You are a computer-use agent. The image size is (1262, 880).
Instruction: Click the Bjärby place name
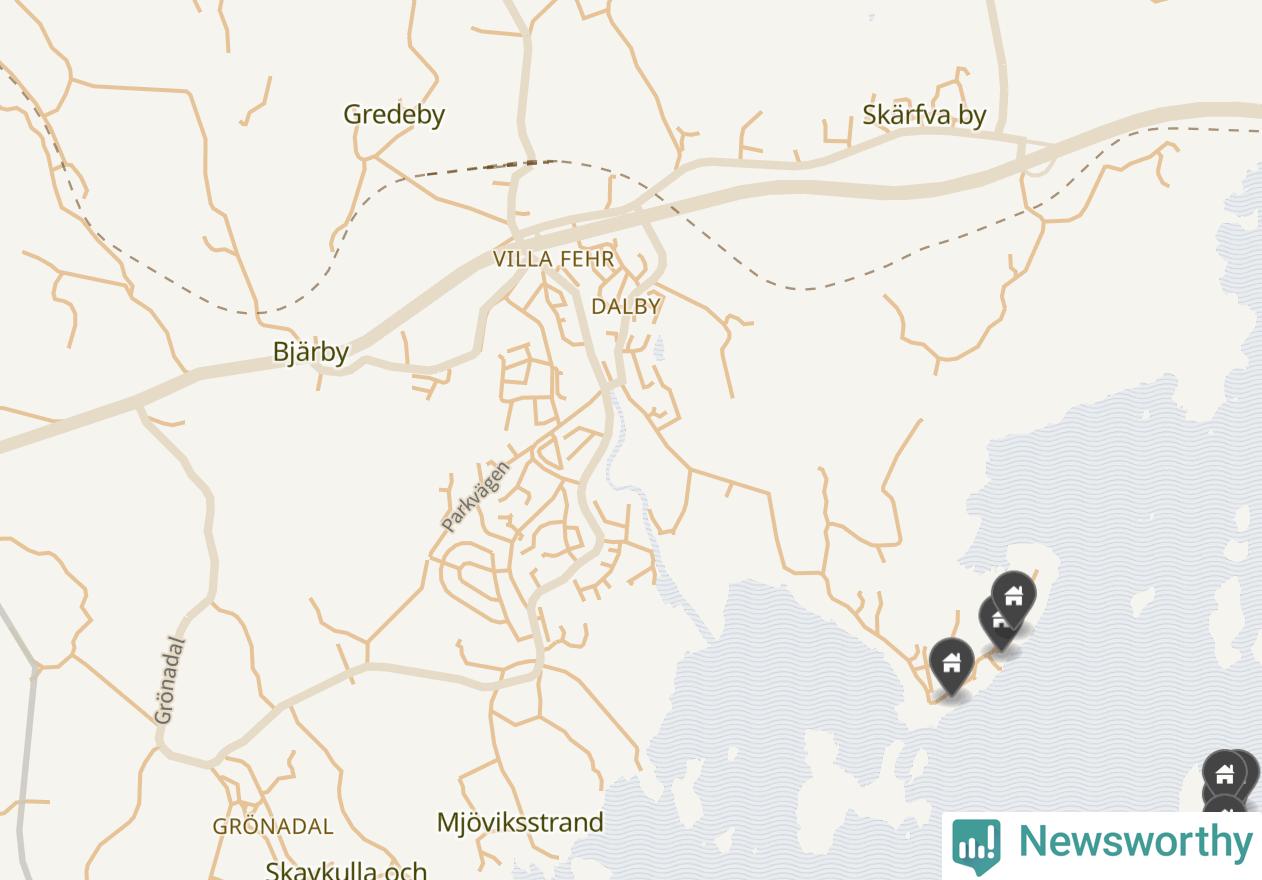311,352
